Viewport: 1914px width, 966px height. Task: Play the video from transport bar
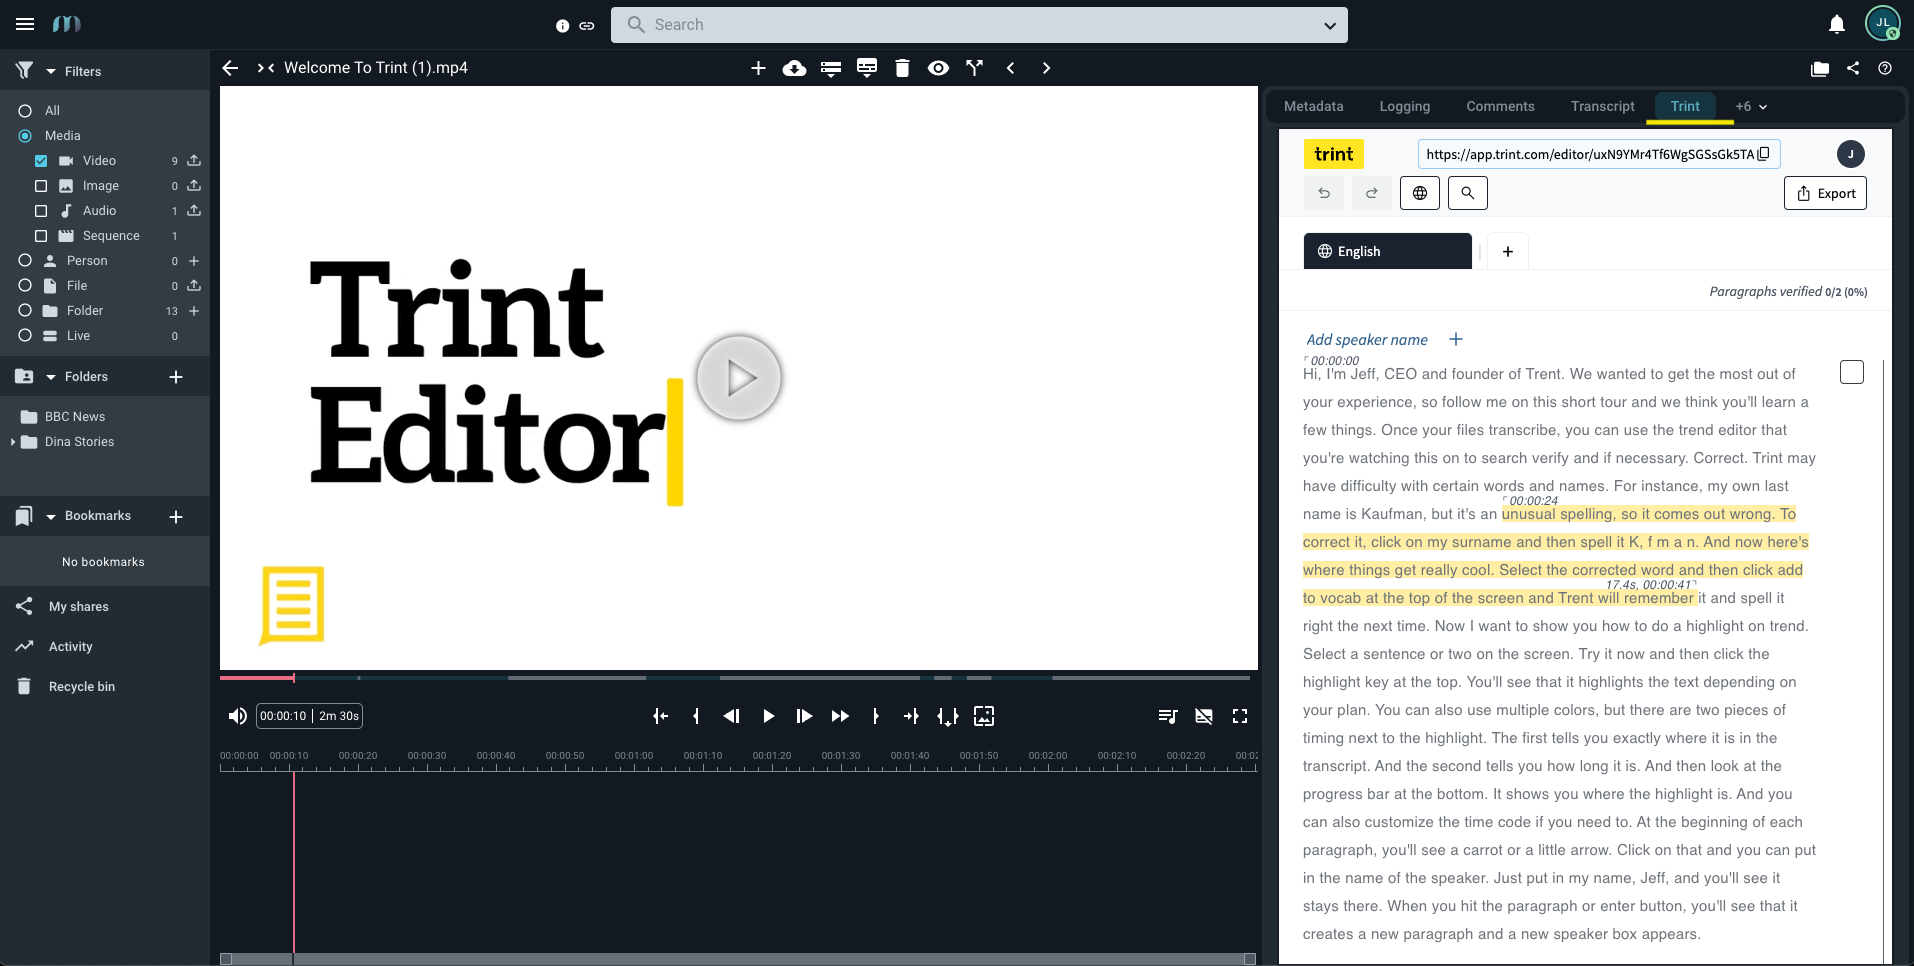[x=768, y=716]
